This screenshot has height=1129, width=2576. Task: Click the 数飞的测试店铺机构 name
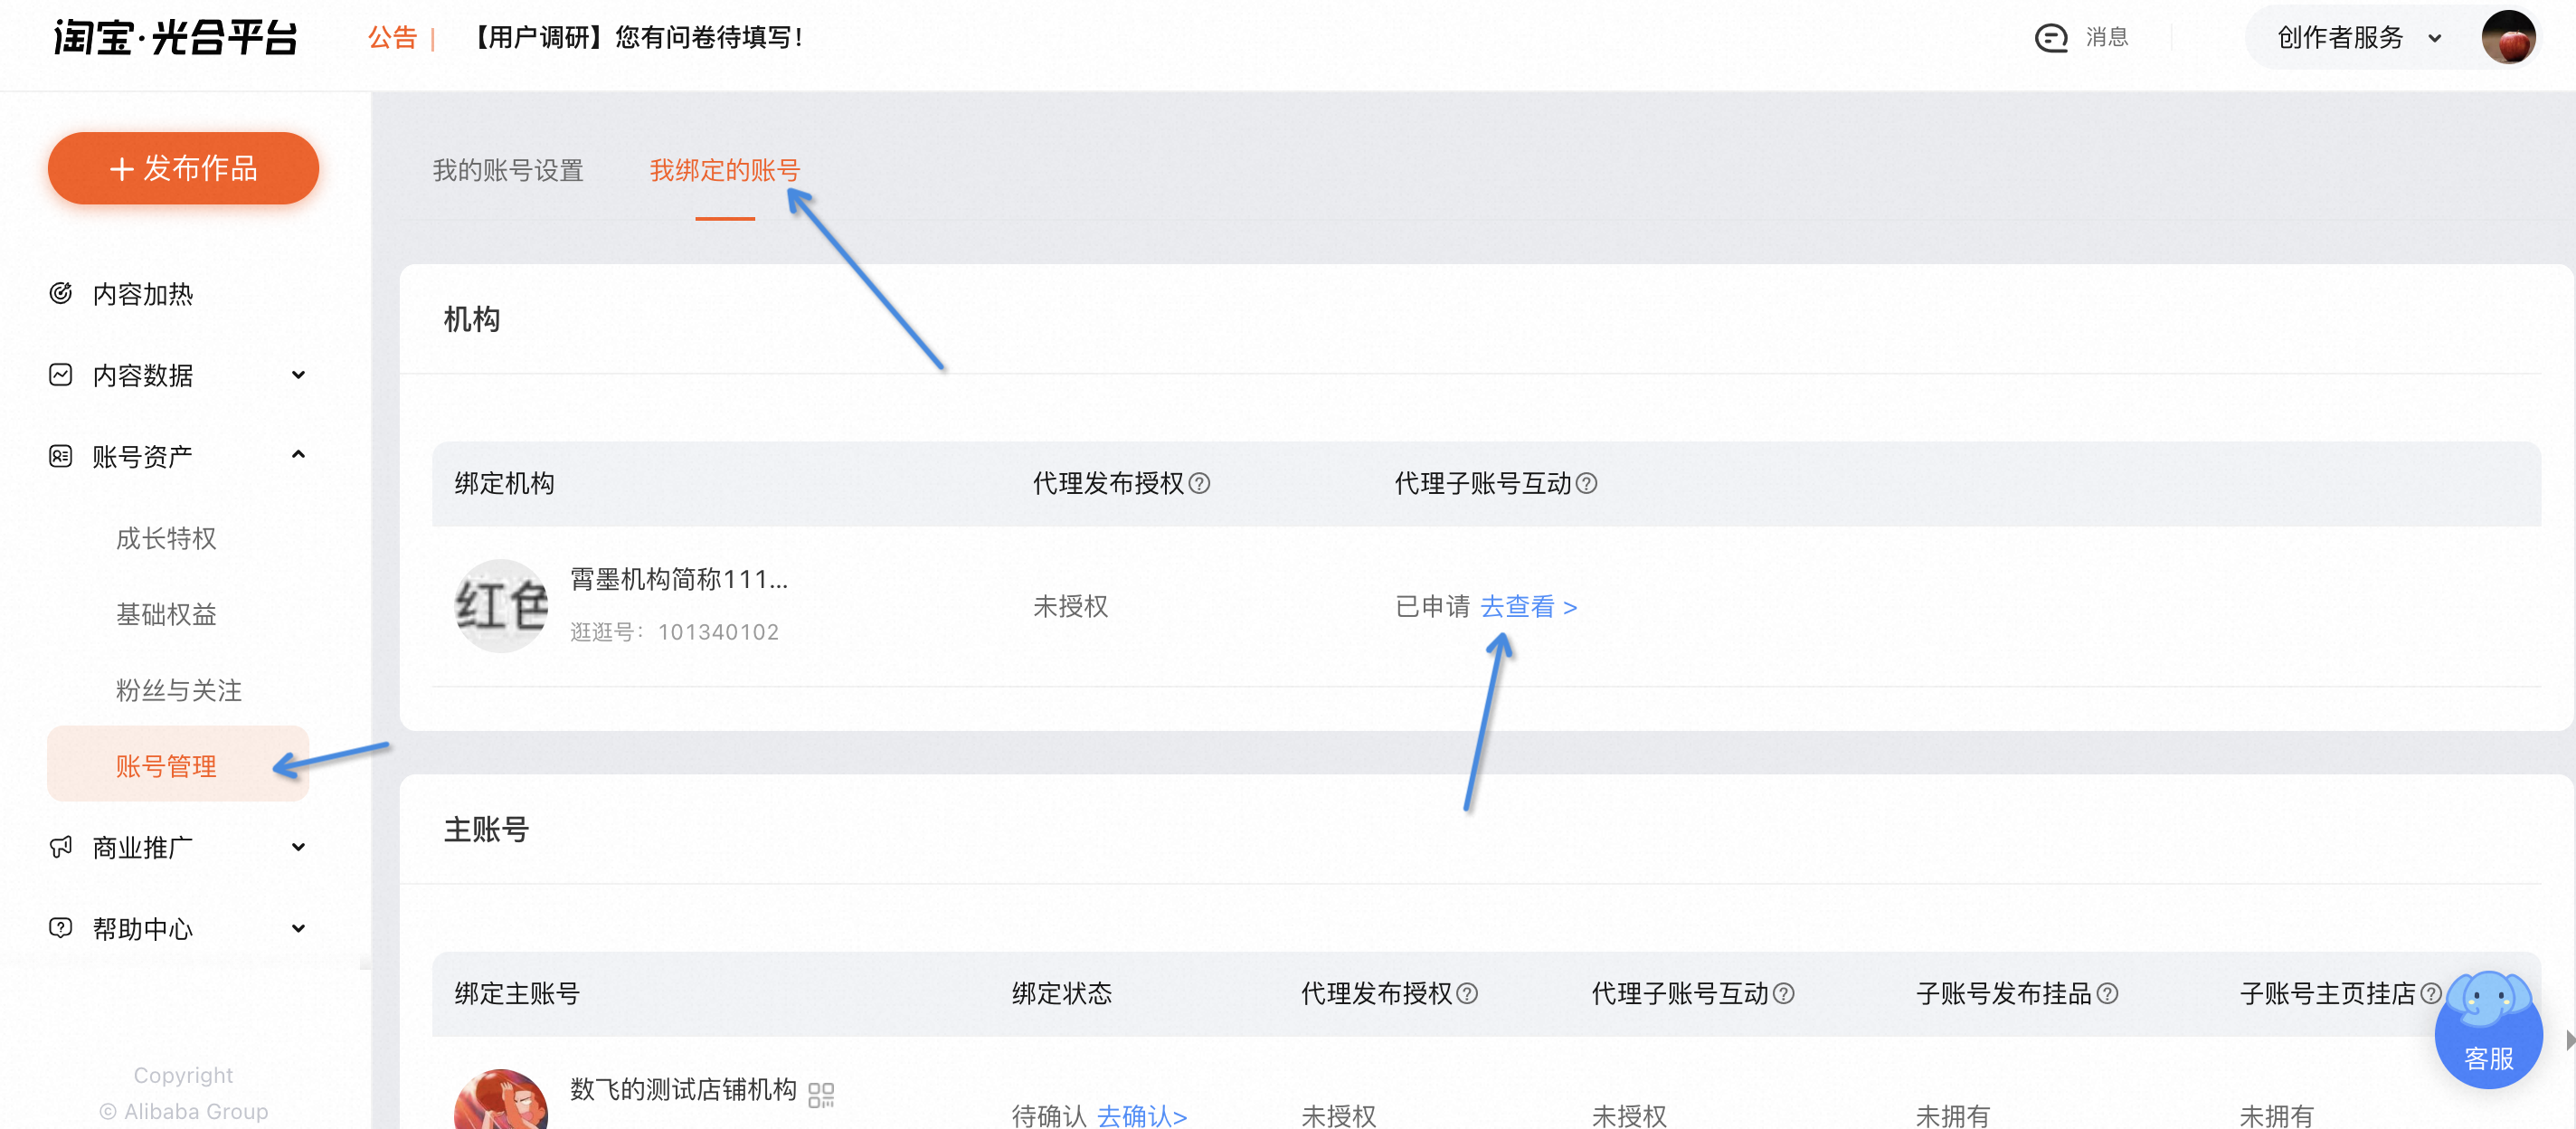(x=683, y=1089)
